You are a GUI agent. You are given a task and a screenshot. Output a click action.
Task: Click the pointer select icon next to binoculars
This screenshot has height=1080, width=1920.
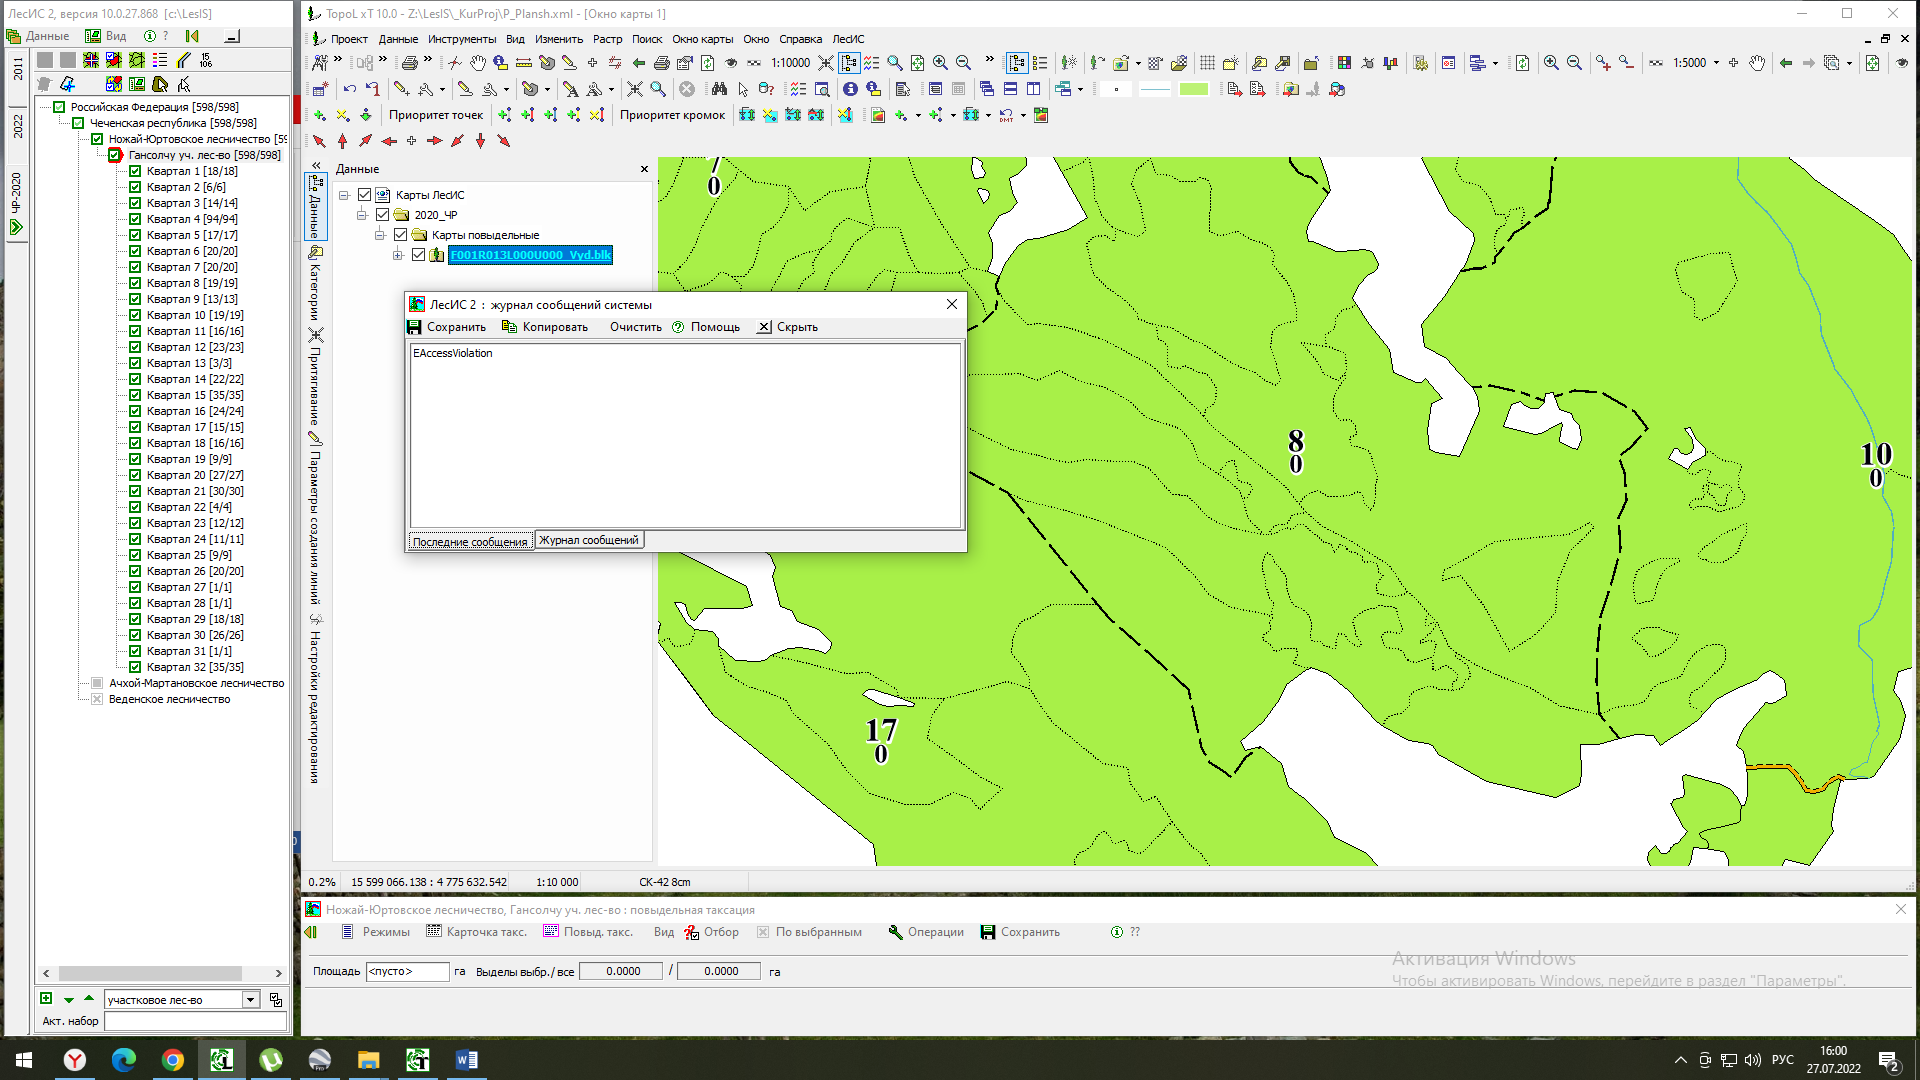tap(743, 89)
